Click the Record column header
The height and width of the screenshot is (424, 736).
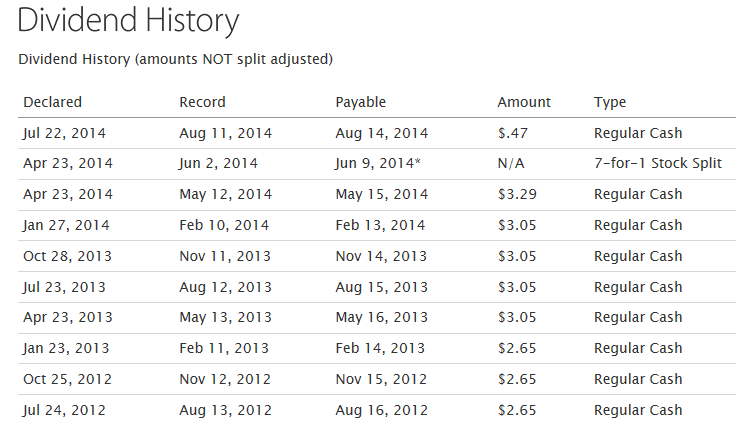[202, 102]
